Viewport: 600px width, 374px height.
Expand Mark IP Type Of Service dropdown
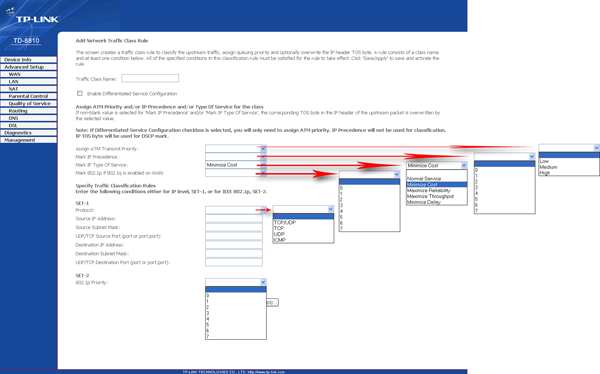(236, 165)
